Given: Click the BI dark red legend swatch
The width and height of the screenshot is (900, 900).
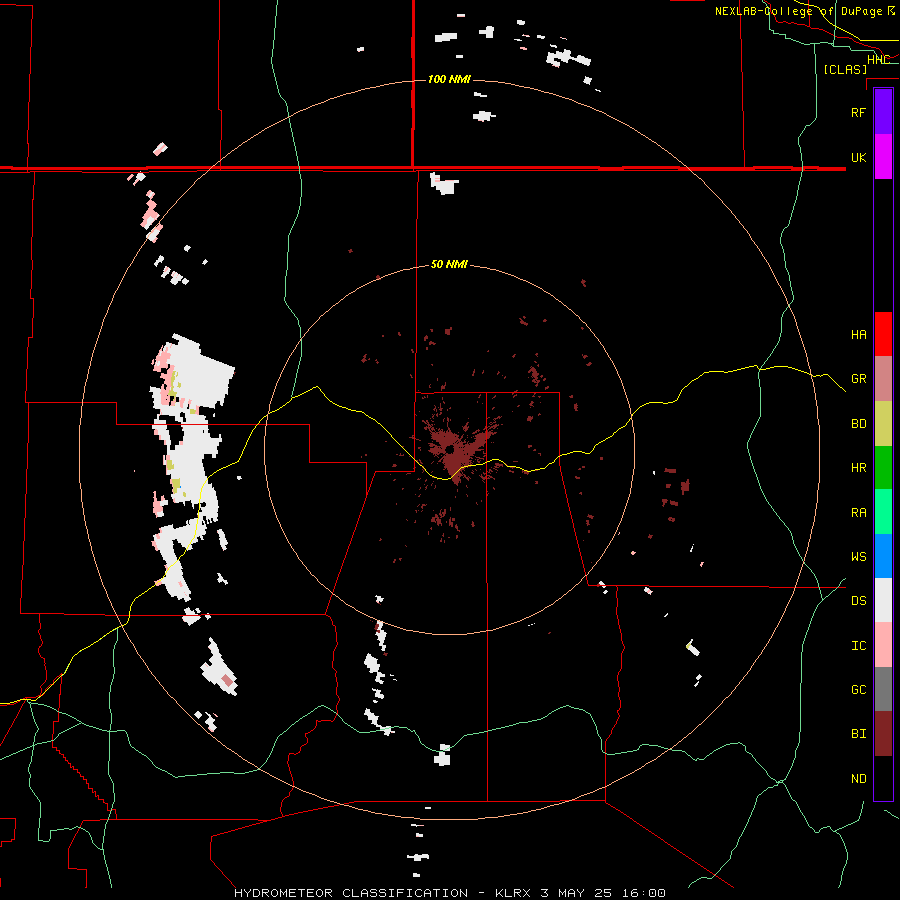Looking at the screenshot, I should [883, 734].
